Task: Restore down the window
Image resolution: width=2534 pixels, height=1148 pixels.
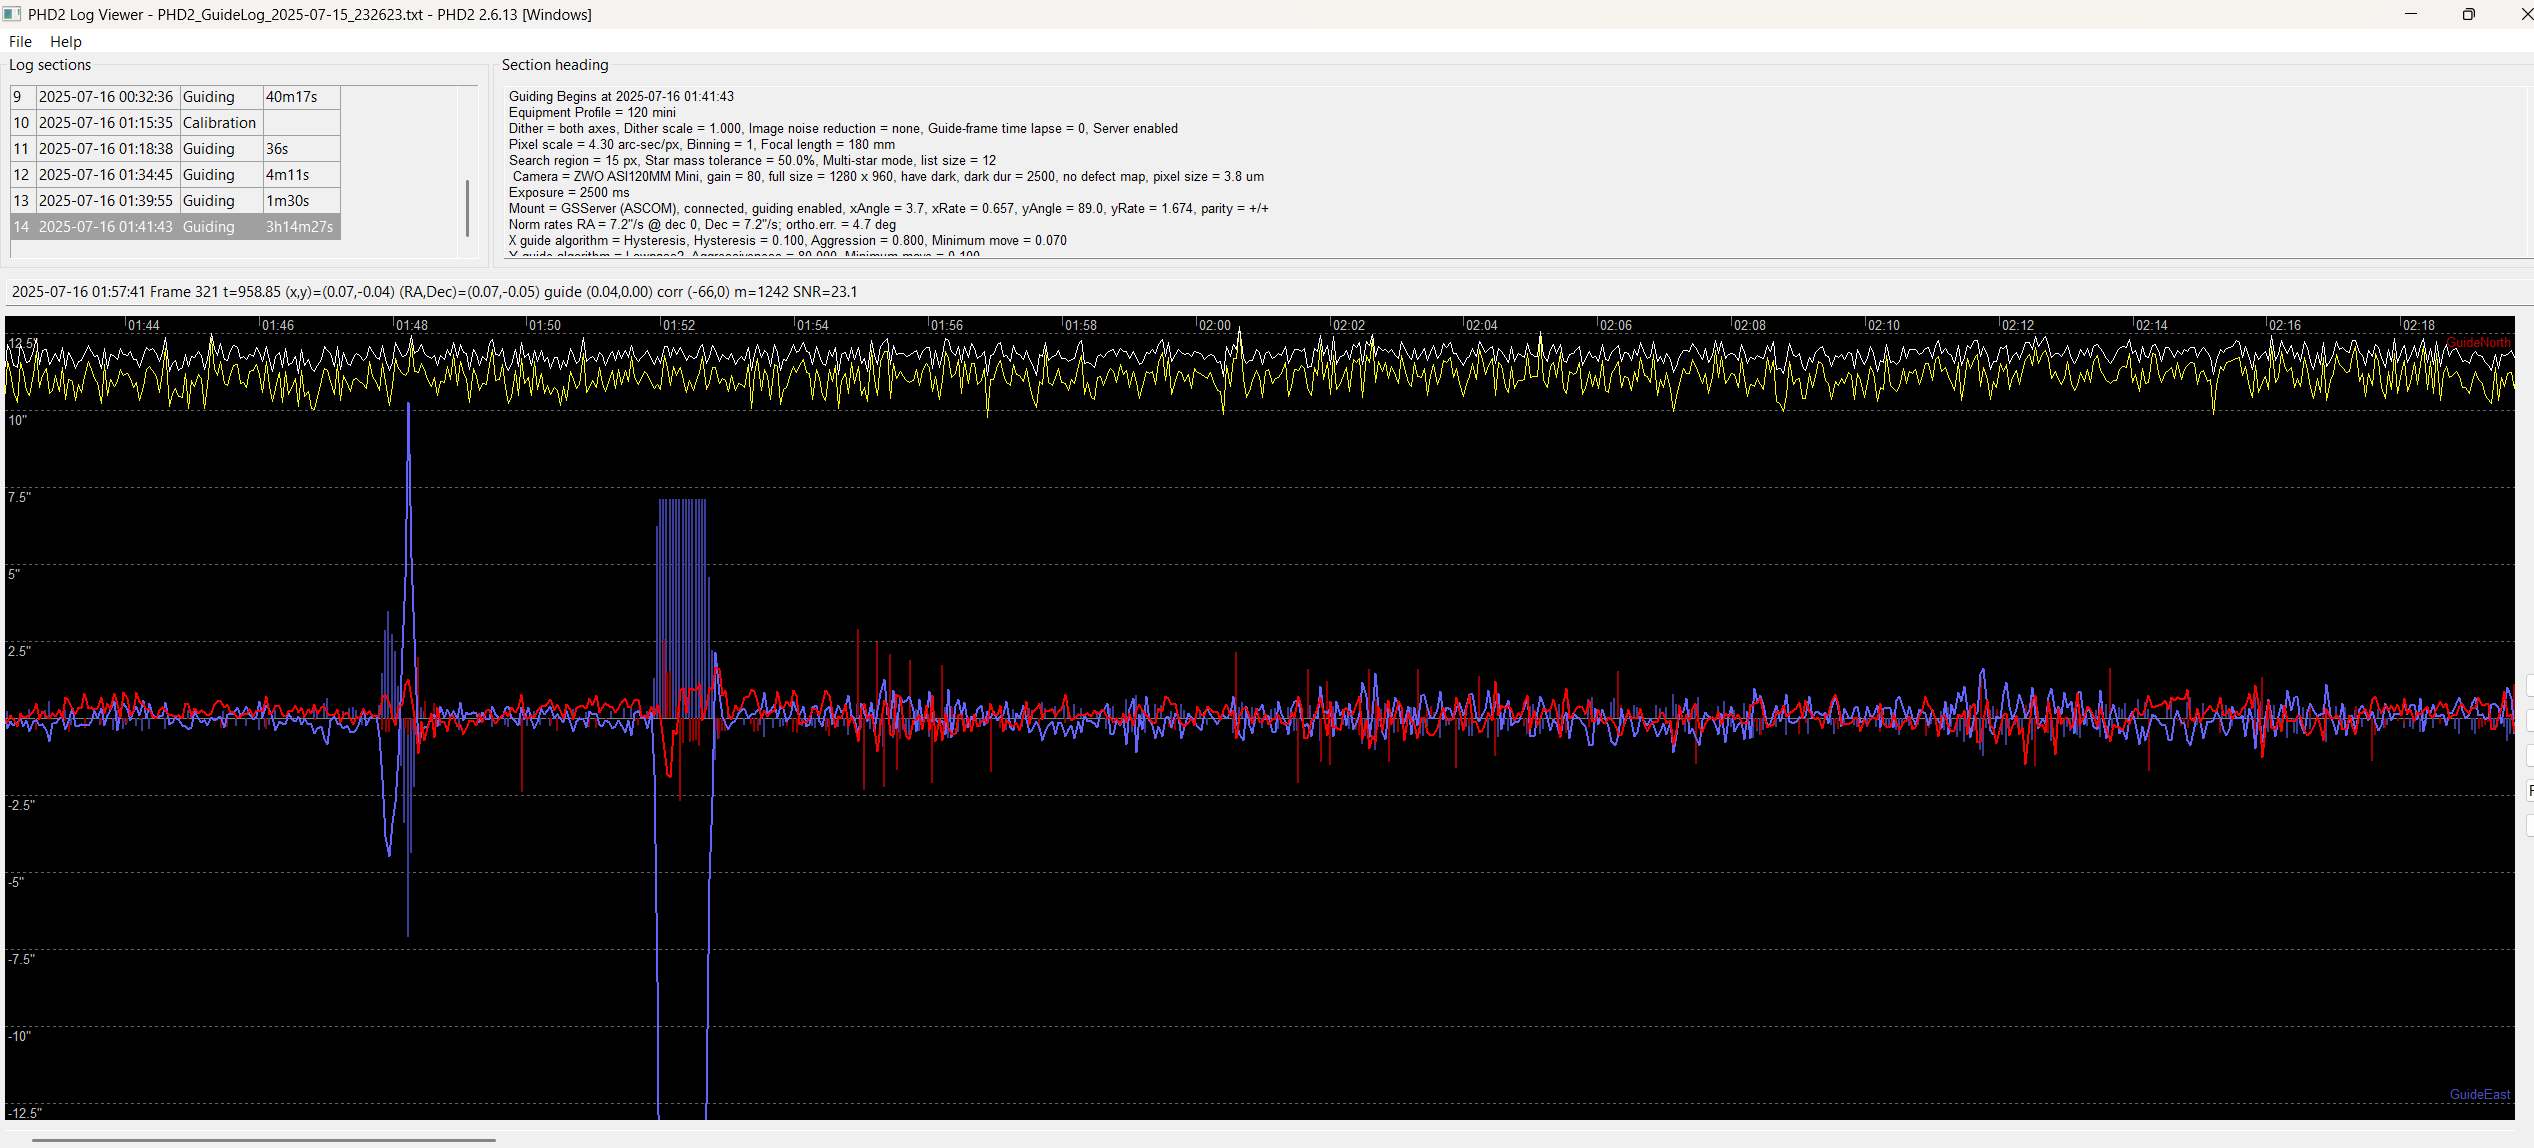Action: 2468,14
